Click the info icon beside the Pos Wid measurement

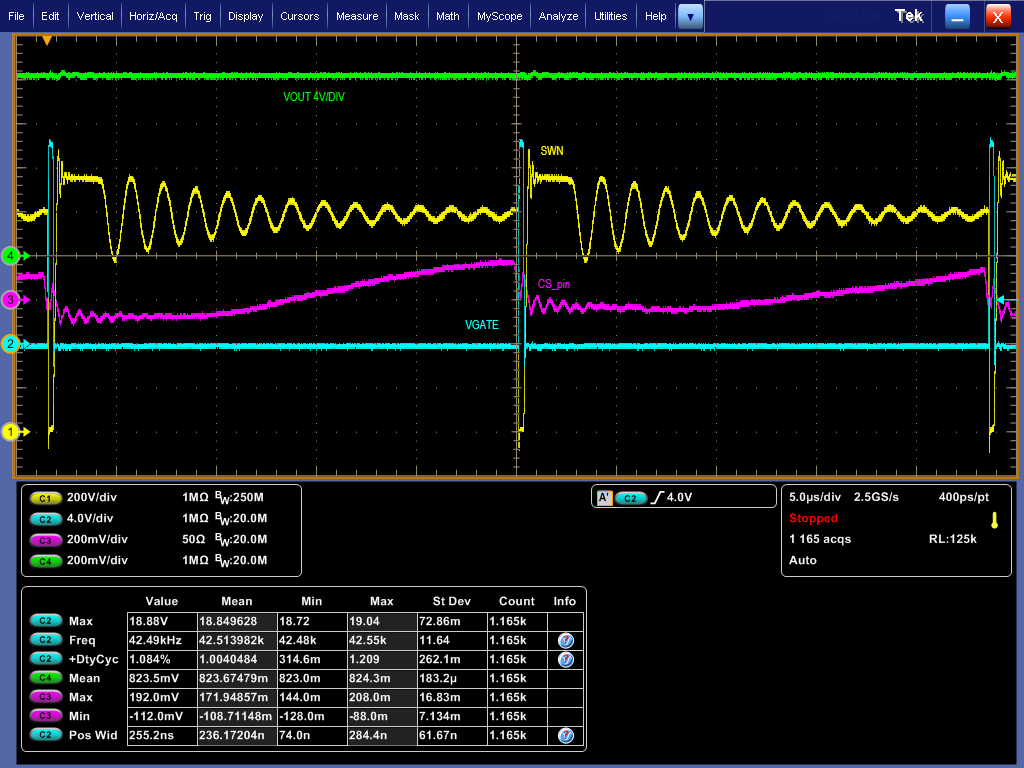point(564,735)
